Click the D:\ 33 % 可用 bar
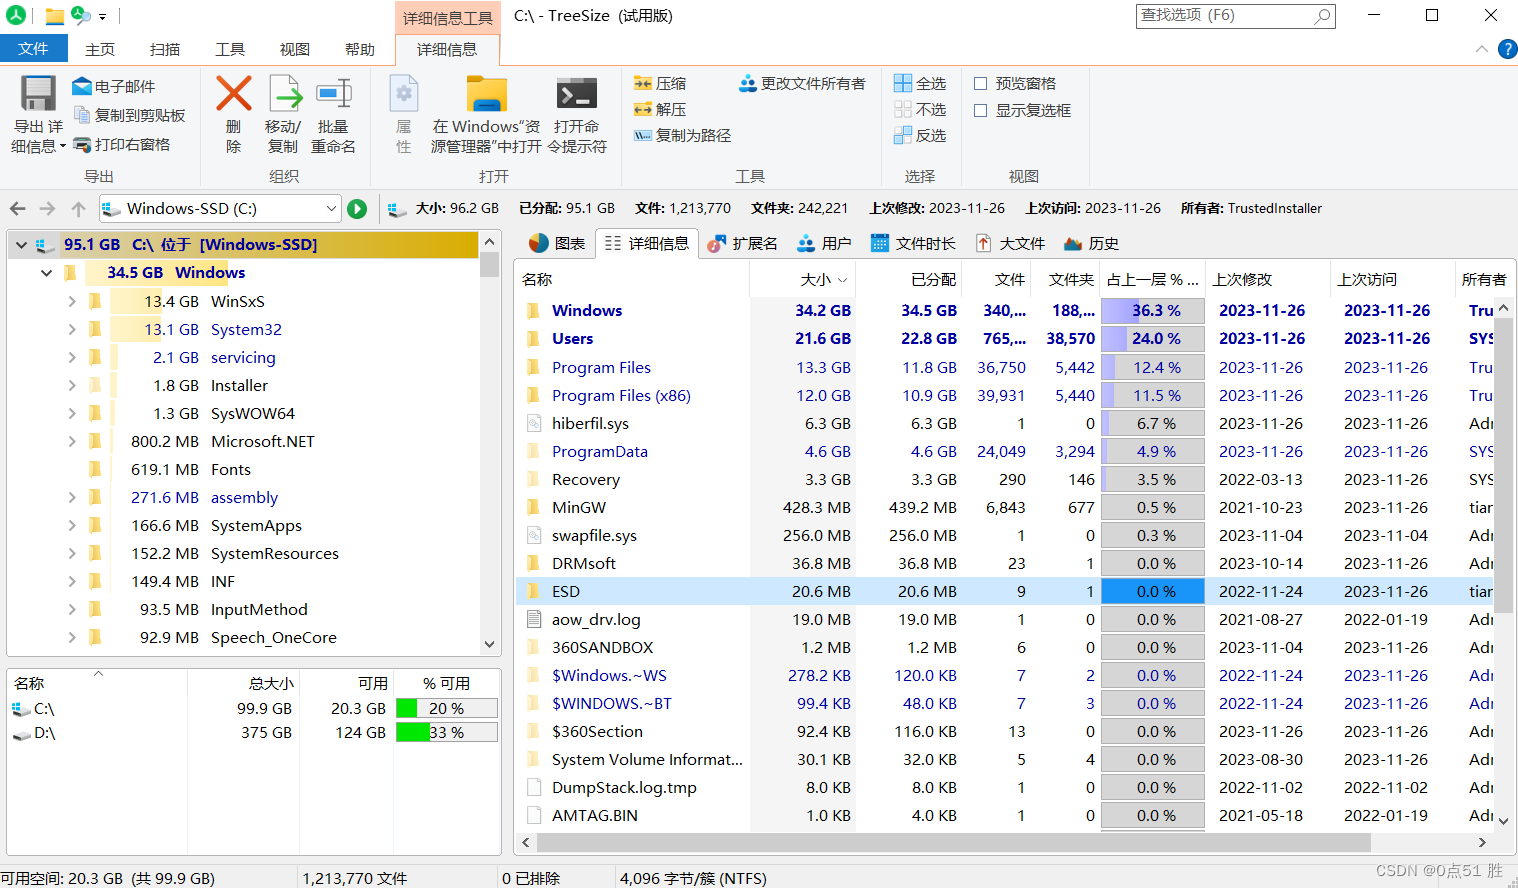 [x=447, y=733]
